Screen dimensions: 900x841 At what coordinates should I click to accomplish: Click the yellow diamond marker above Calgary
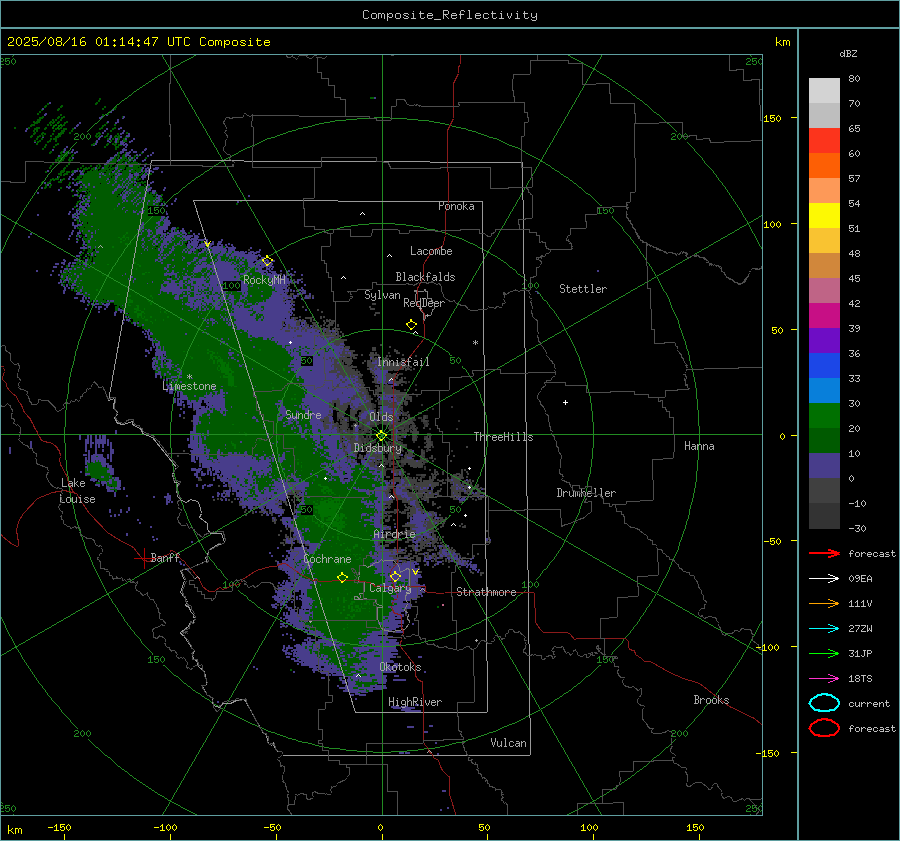point(395,576)
